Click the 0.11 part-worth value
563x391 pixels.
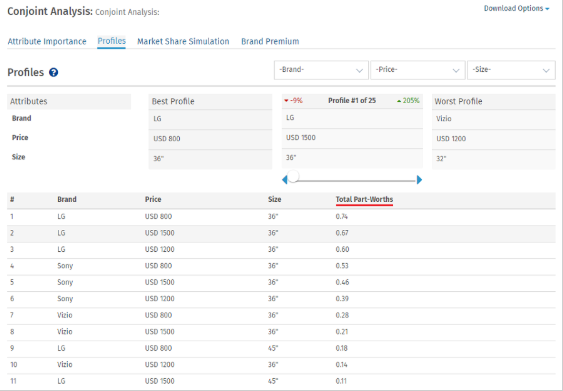pyautogui.click(x=341, y=381)
